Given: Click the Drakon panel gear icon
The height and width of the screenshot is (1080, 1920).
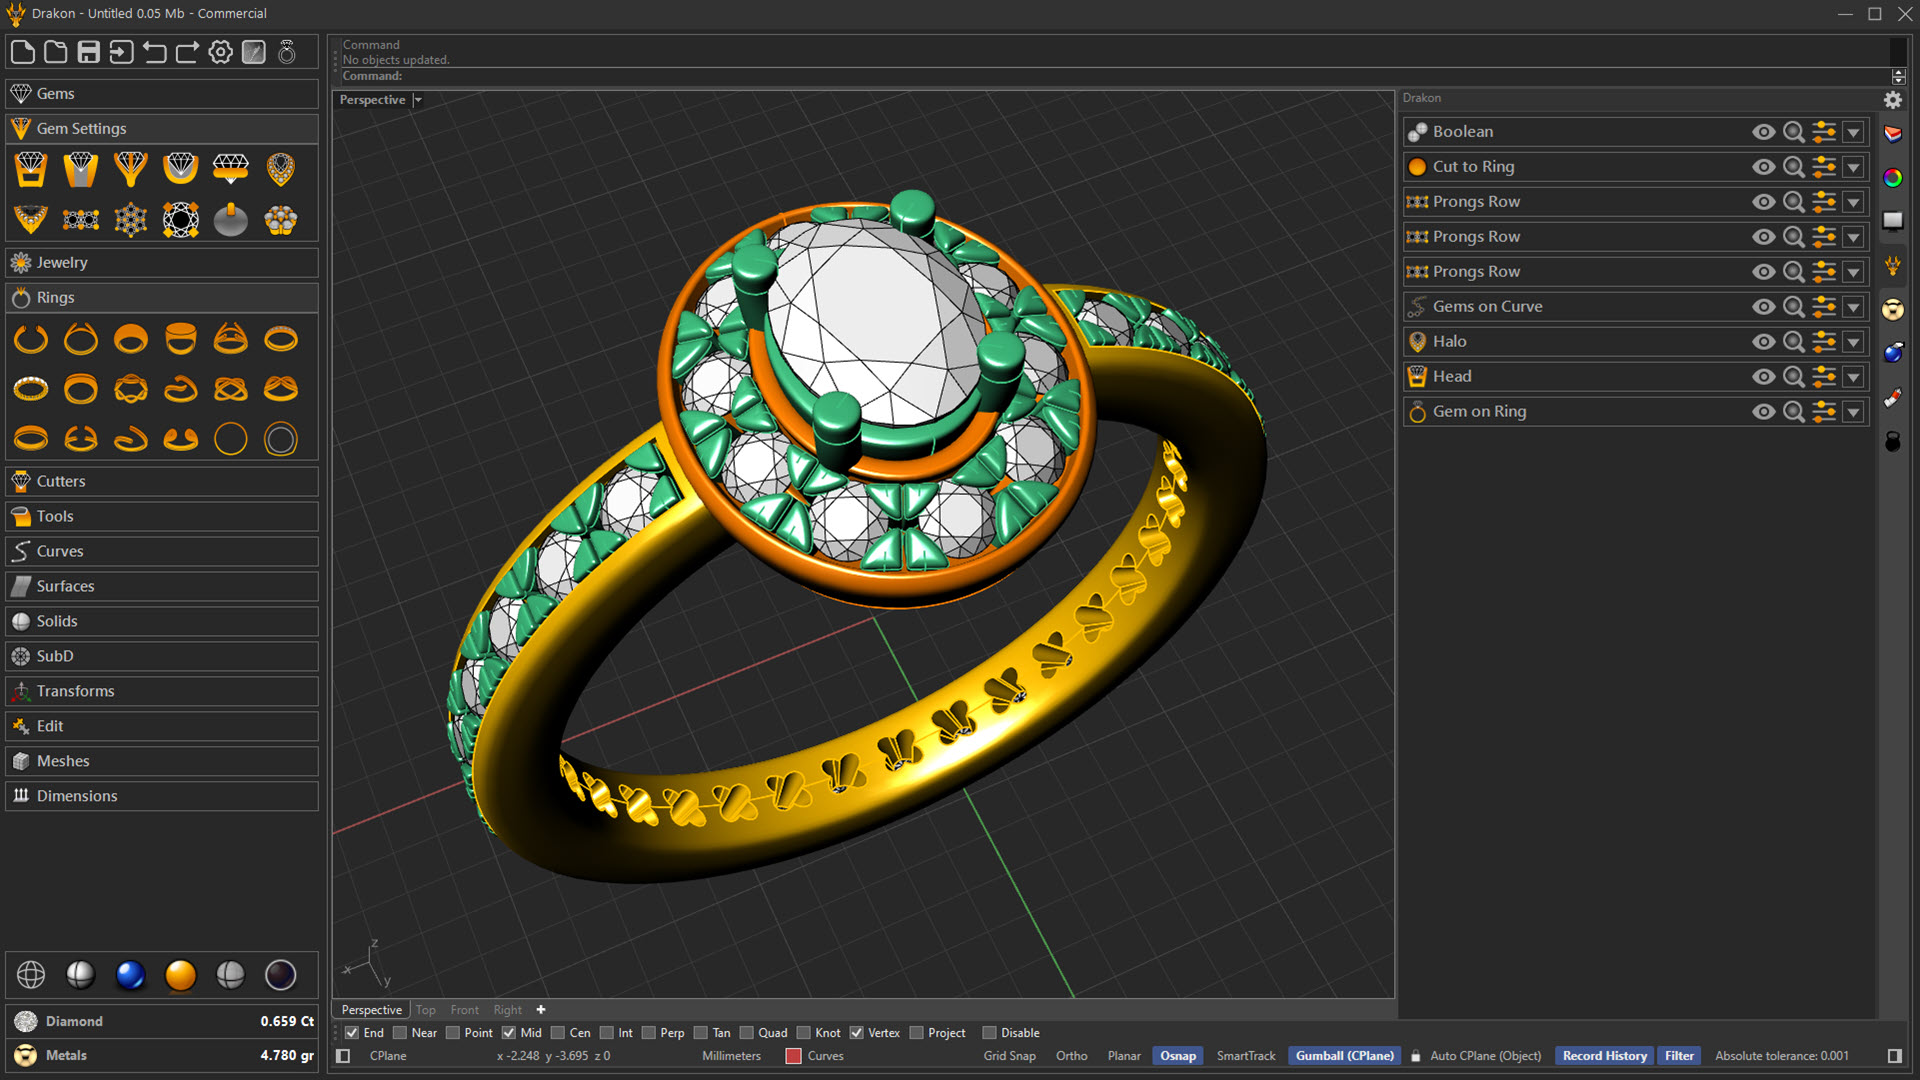Looking at the screenshot, I should click(1893, 100).
